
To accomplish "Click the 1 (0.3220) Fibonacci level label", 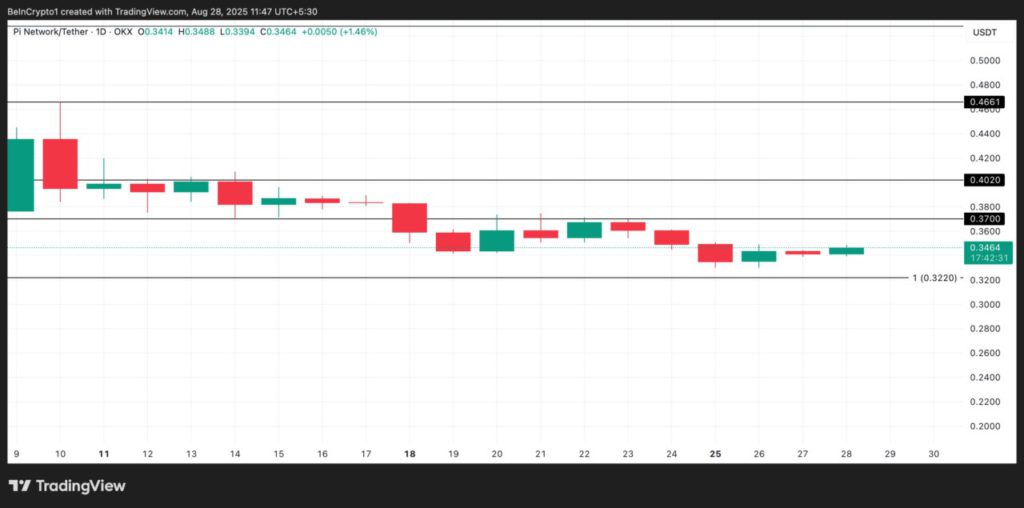I will pyautogui.click(x=937, y=277).
